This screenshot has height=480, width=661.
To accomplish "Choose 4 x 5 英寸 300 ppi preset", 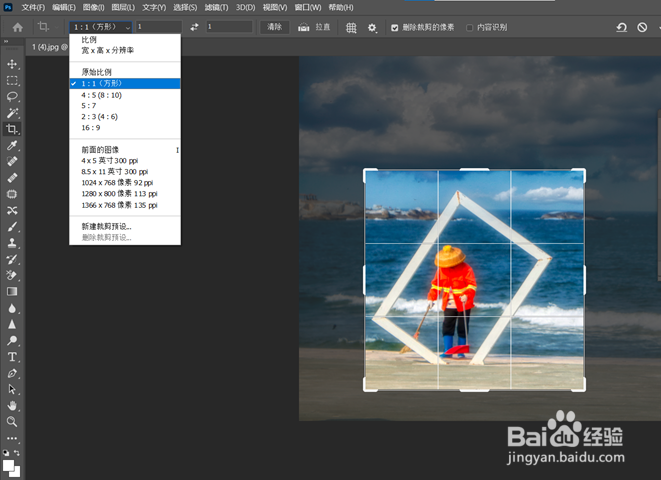I will tap(125, 161).
